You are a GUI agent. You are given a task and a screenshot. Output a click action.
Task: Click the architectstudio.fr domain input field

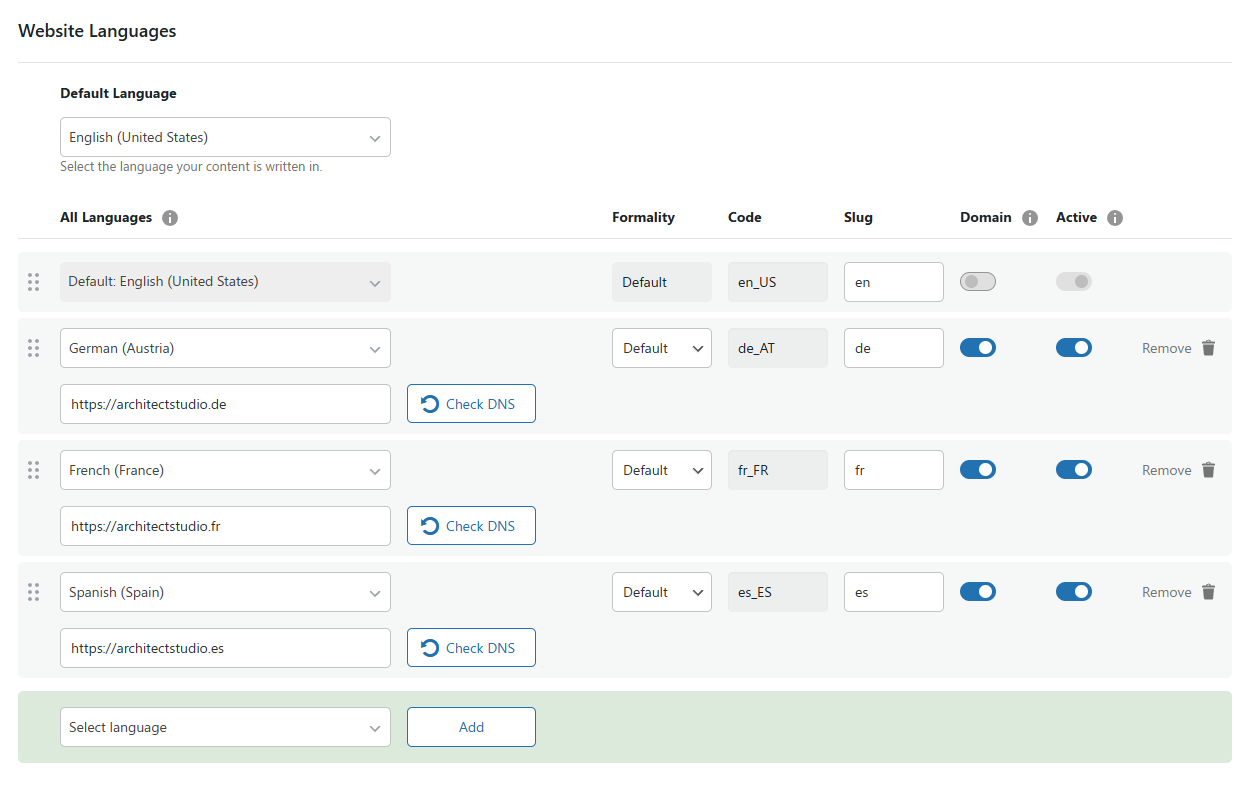point(225,526)
